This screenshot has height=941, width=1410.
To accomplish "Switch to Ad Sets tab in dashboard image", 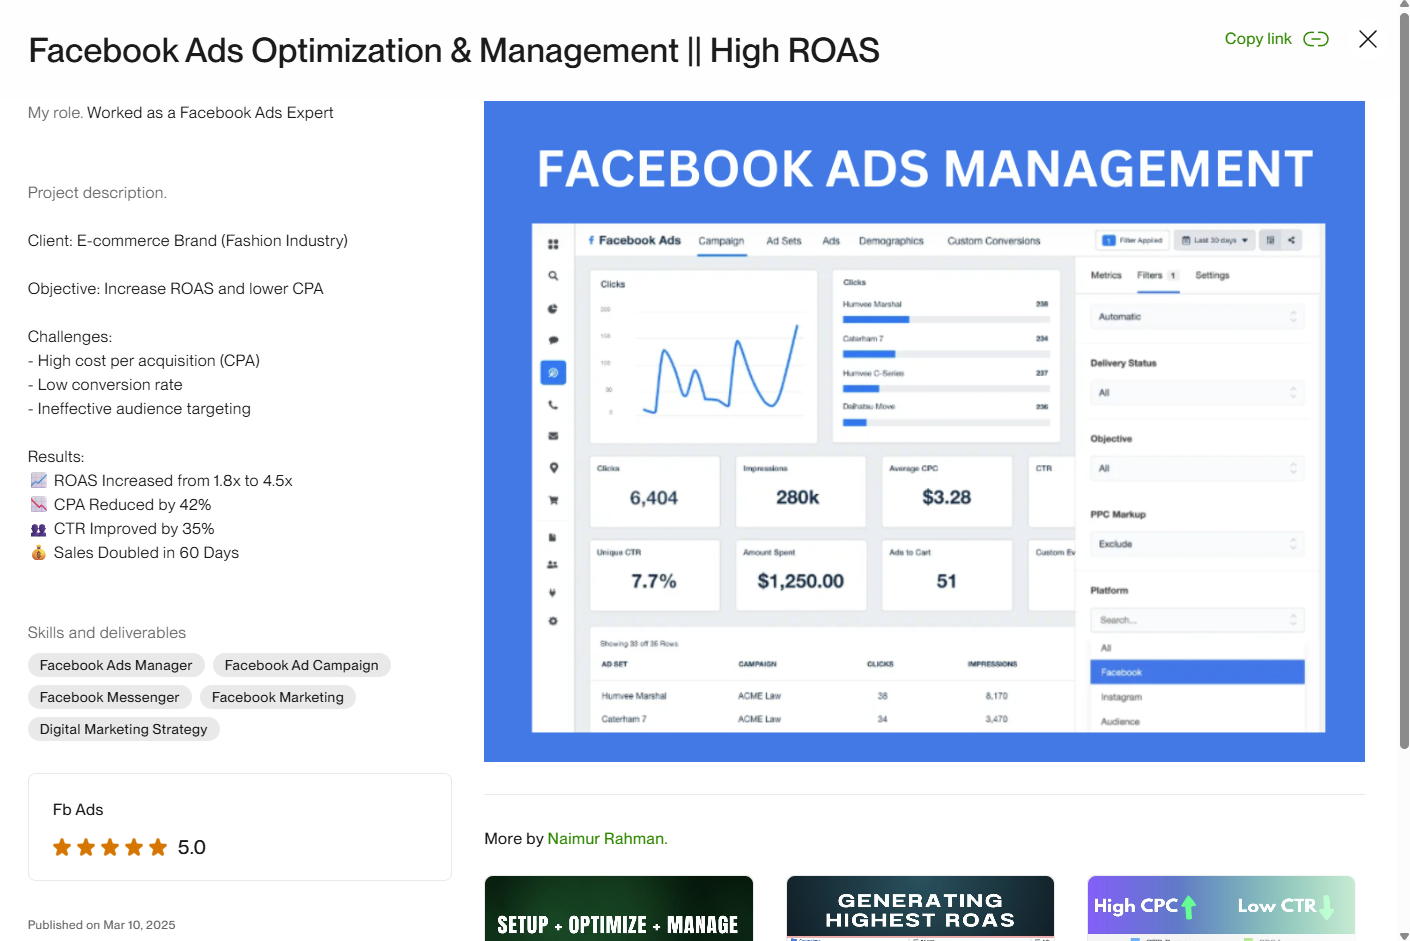I will 784,241.
